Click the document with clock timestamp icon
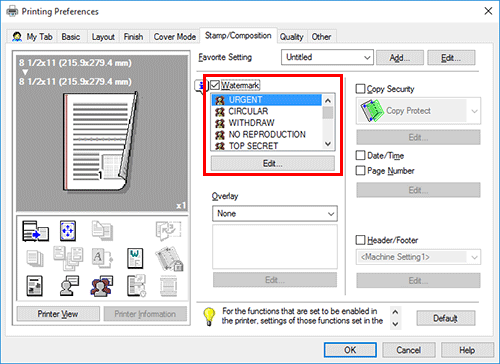This screenshot has height=364, width=500. pyautogui.click(x=136, y=286)
